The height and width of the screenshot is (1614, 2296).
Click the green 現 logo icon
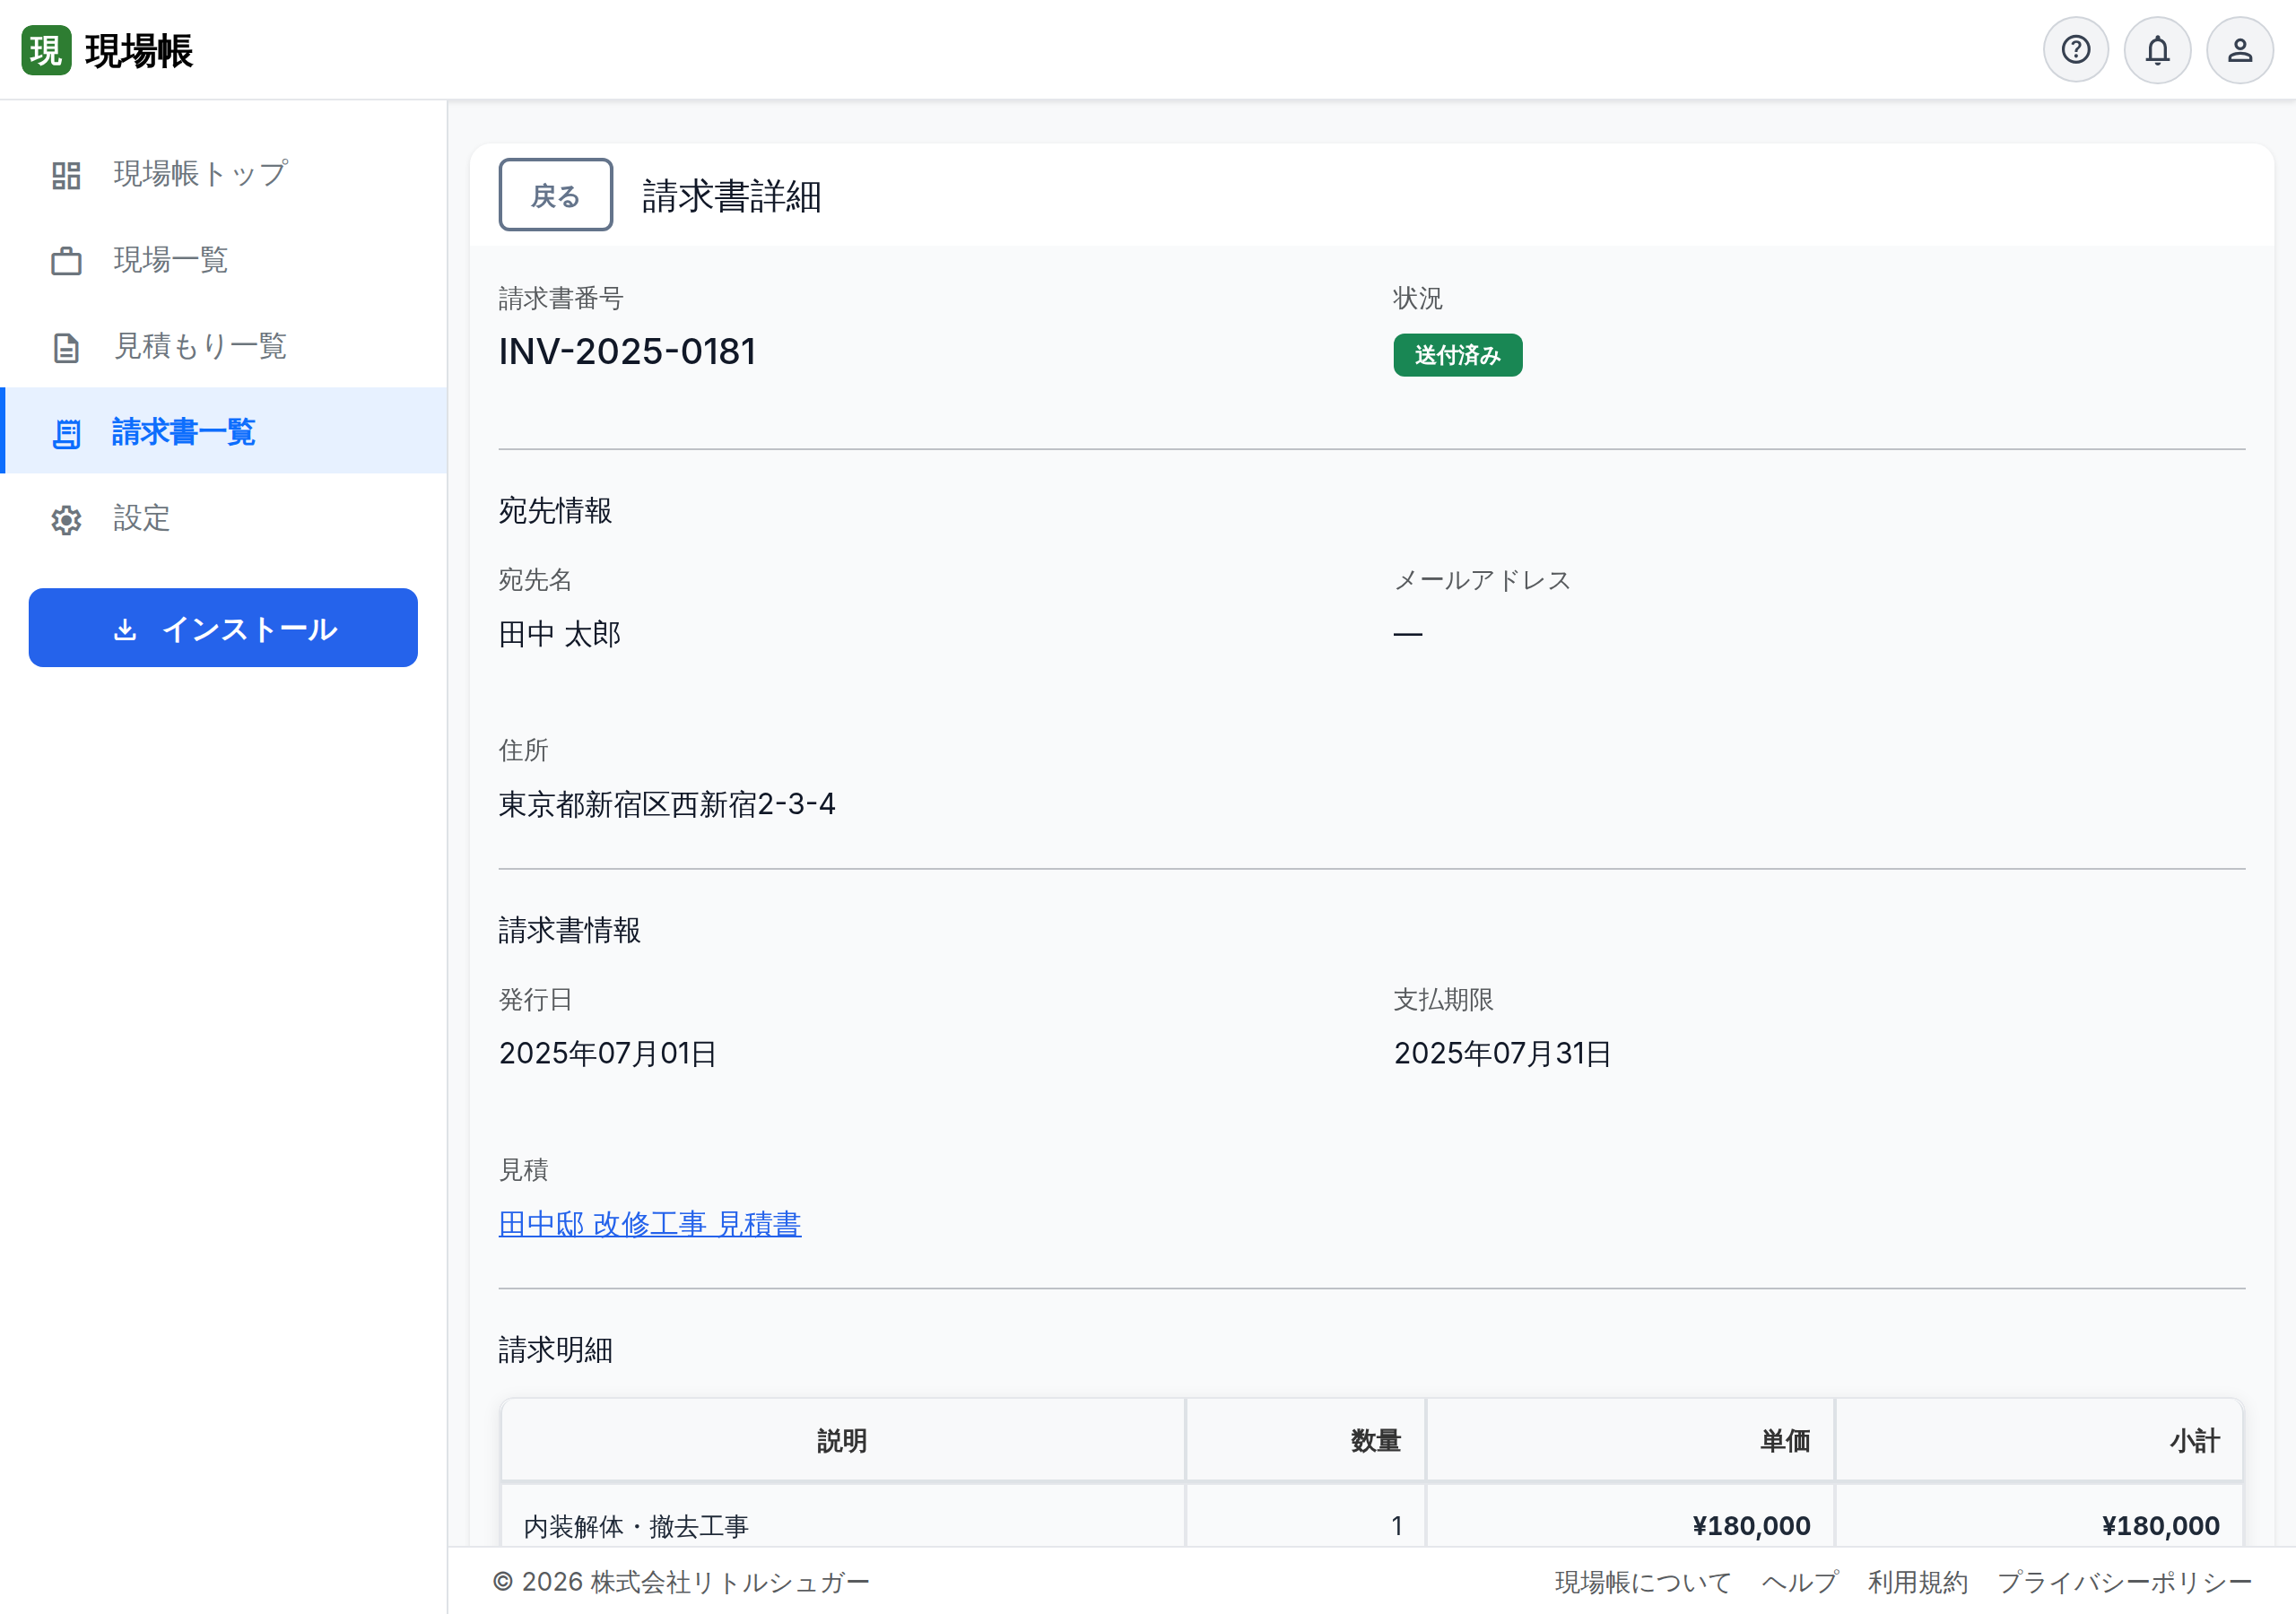[46, 50]
